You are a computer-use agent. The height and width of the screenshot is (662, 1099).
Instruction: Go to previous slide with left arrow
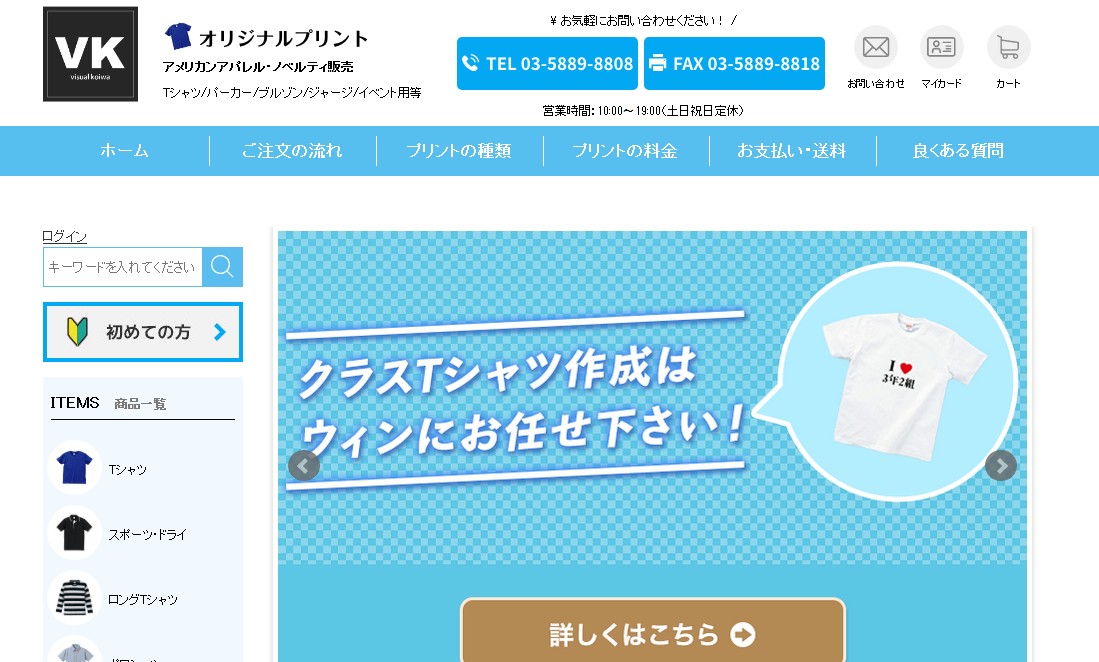tap(303, 466)
